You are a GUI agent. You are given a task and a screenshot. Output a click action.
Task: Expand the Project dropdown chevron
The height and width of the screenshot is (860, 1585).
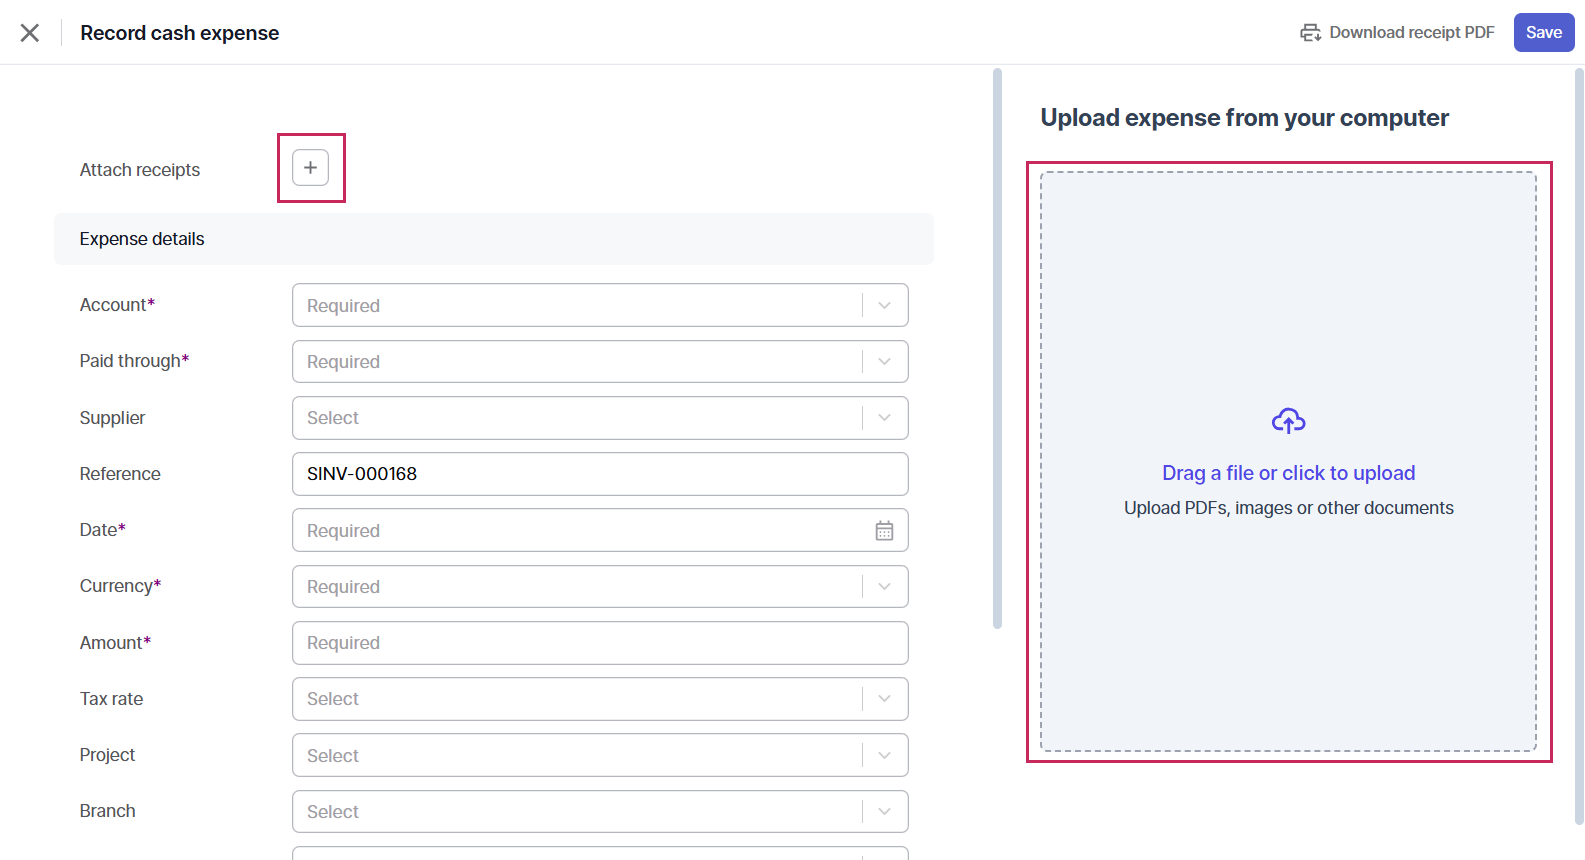click(x=884, y=756)
